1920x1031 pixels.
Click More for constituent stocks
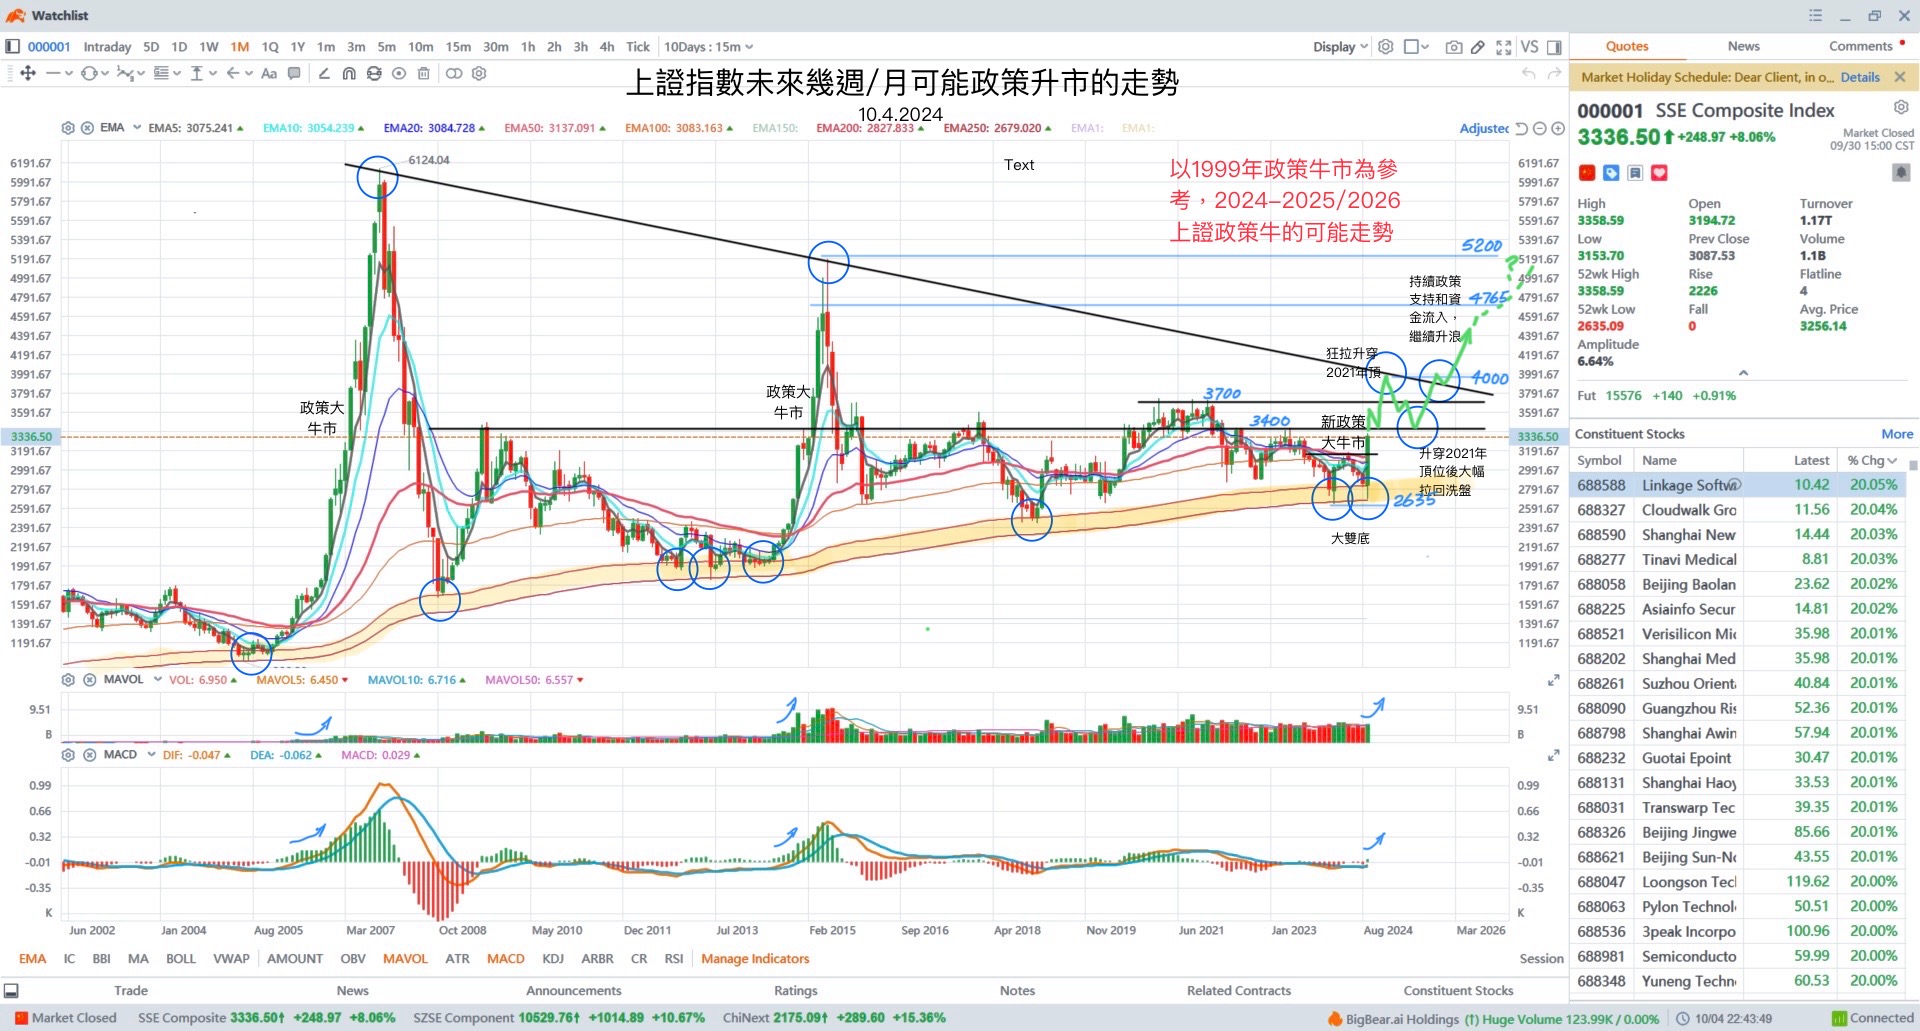tap(1897, 434)
